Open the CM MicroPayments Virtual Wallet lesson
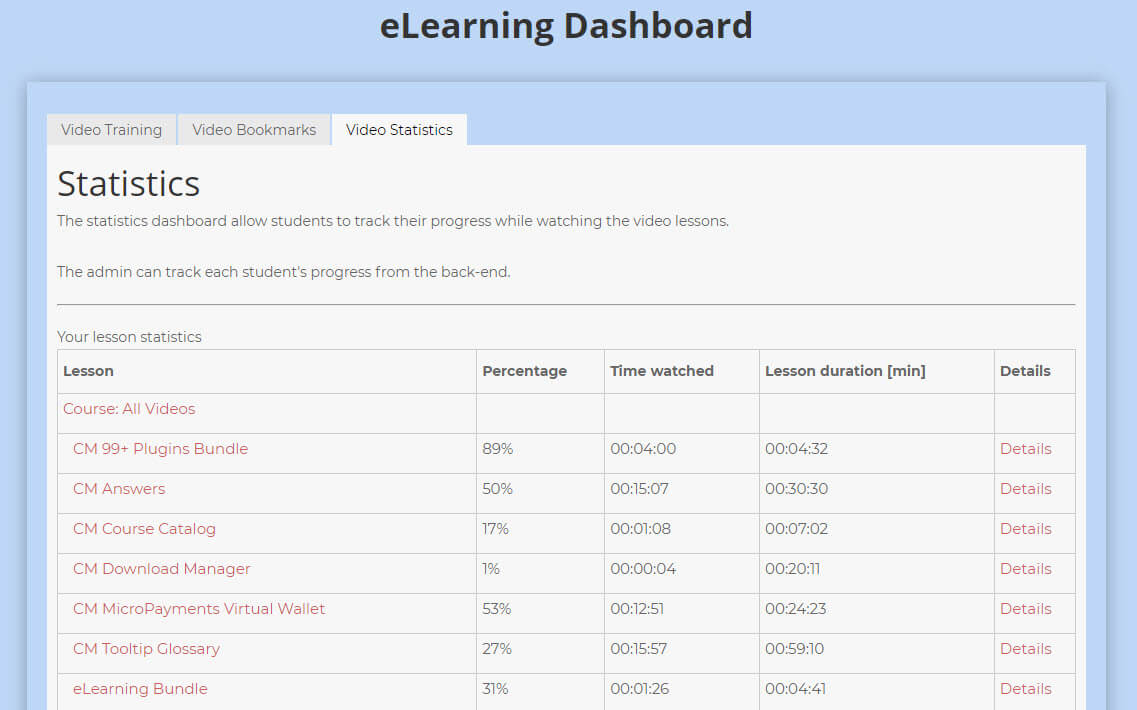The height and width of the screenshot is (710, 1137). point(199,609)
